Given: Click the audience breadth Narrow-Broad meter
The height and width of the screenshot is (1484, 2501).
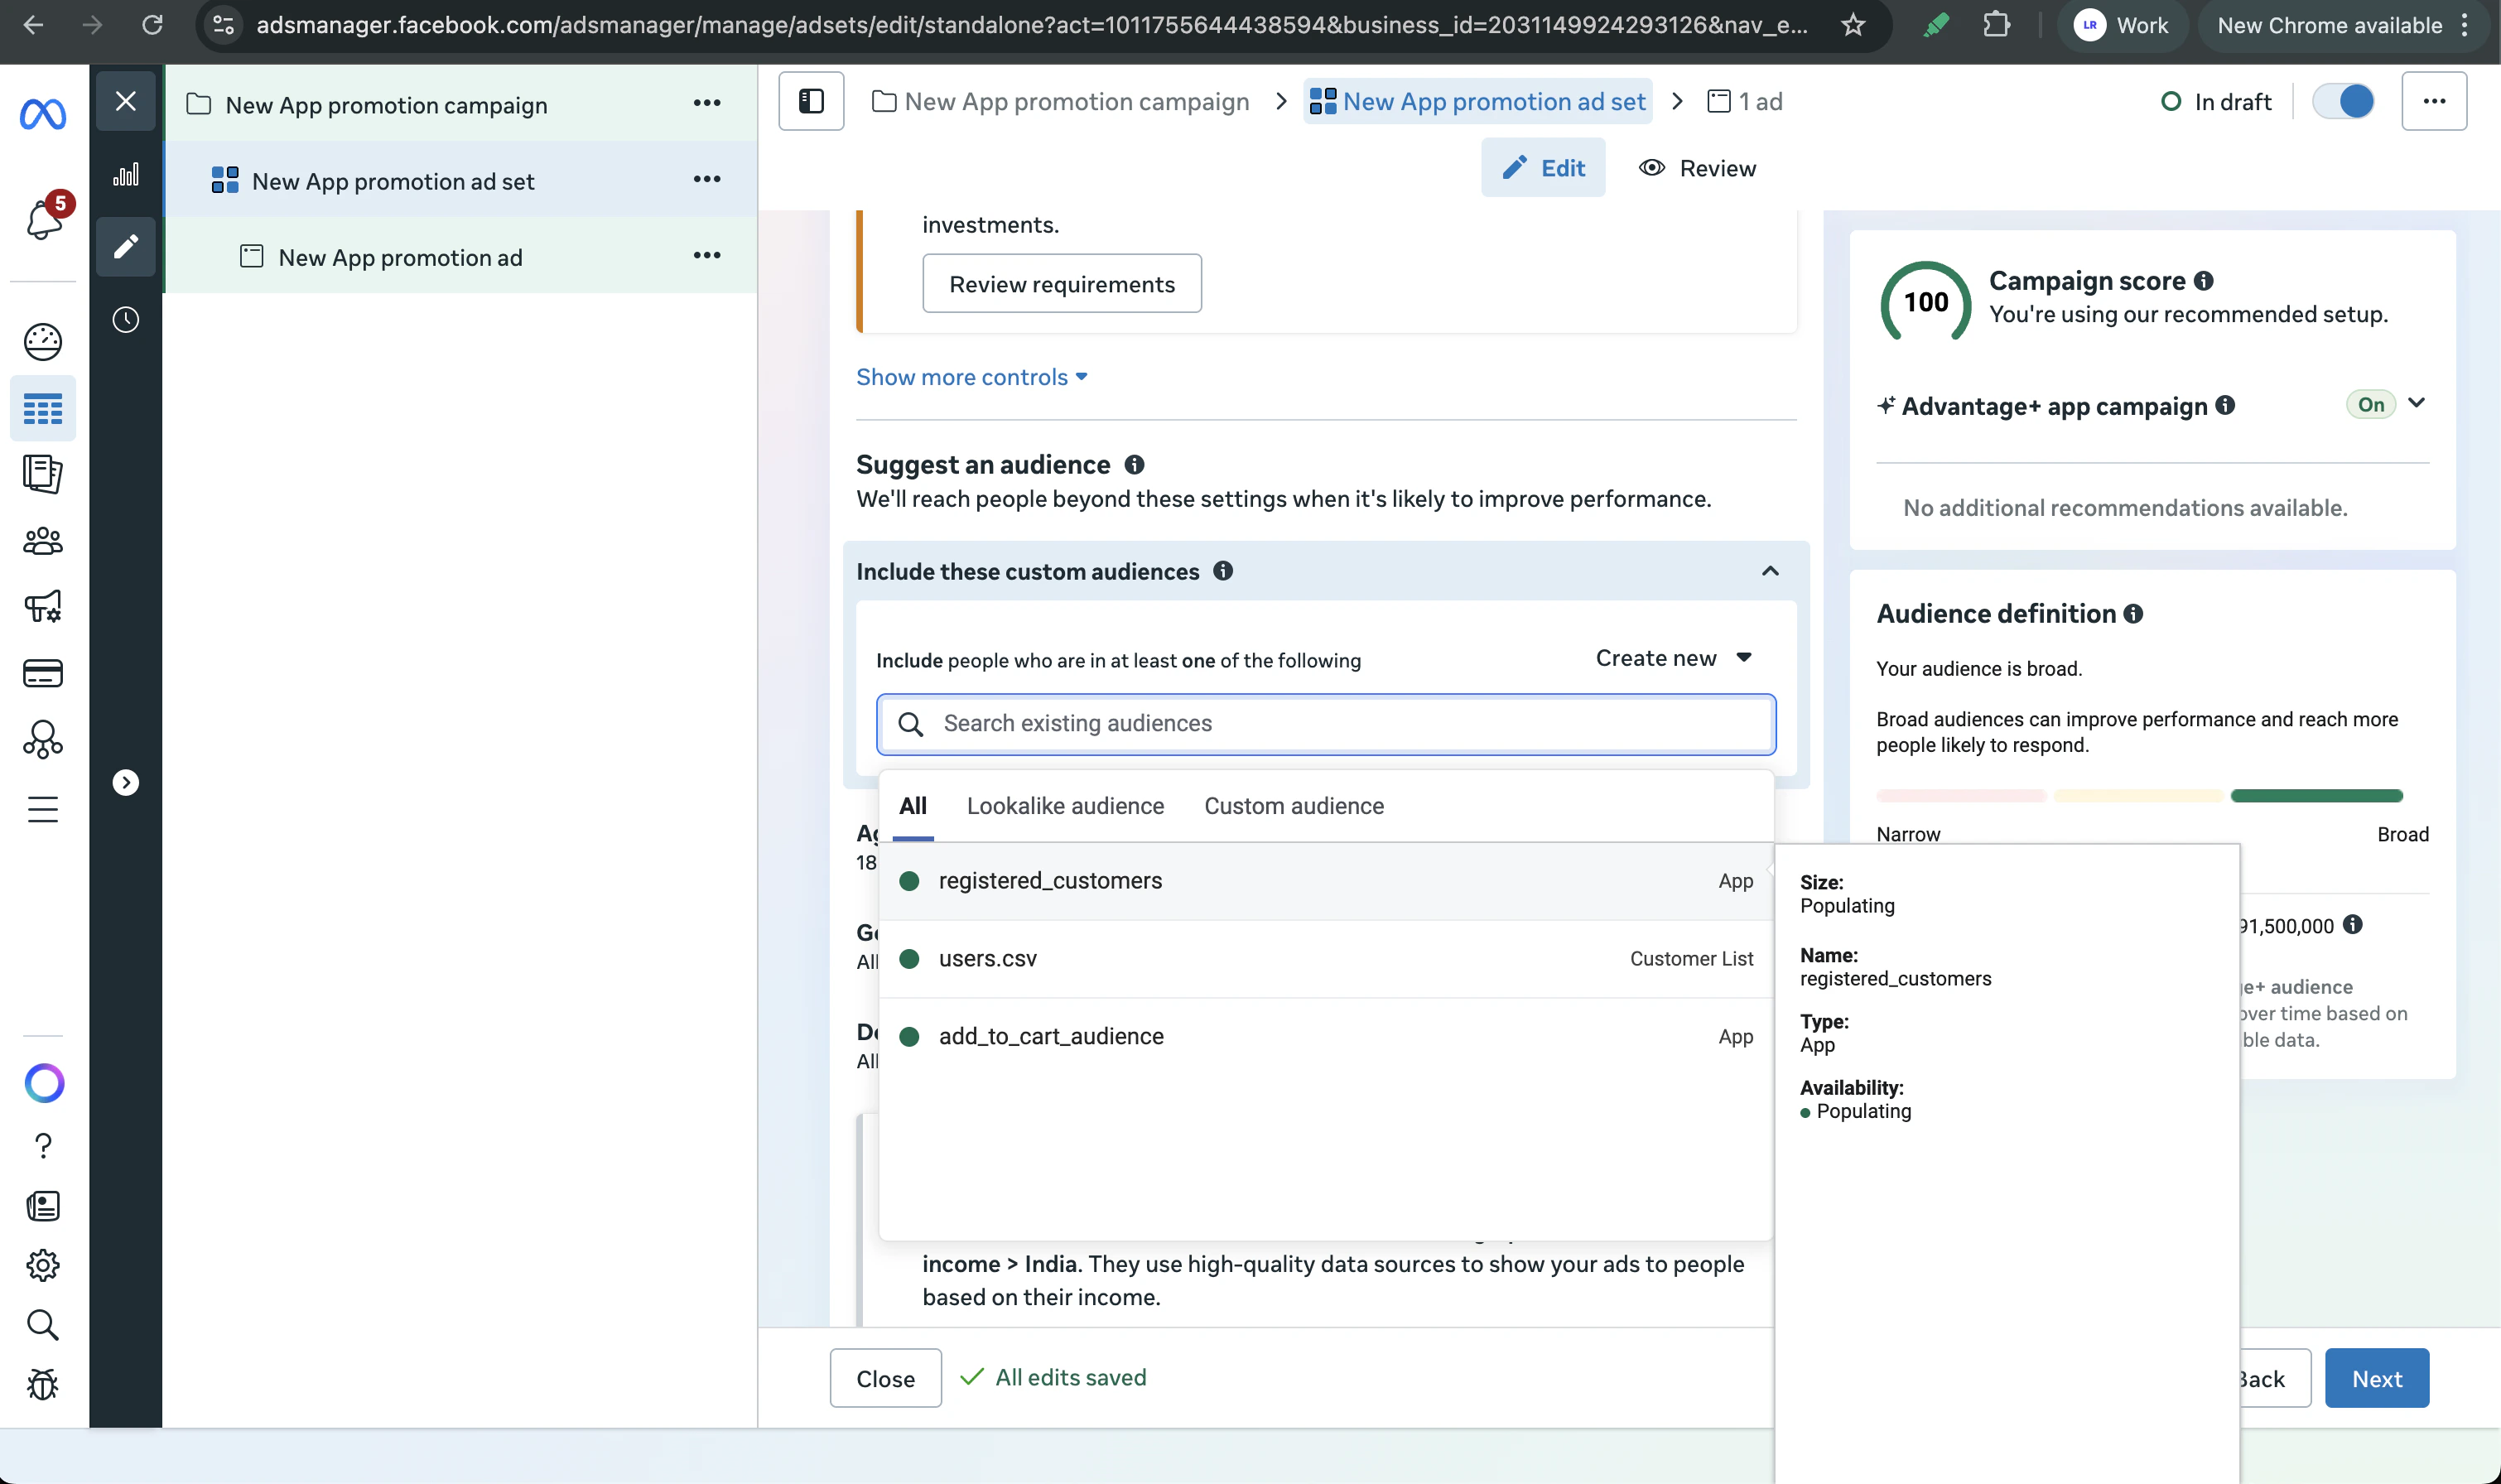Looking at the screenshot, I should 2139,796.
